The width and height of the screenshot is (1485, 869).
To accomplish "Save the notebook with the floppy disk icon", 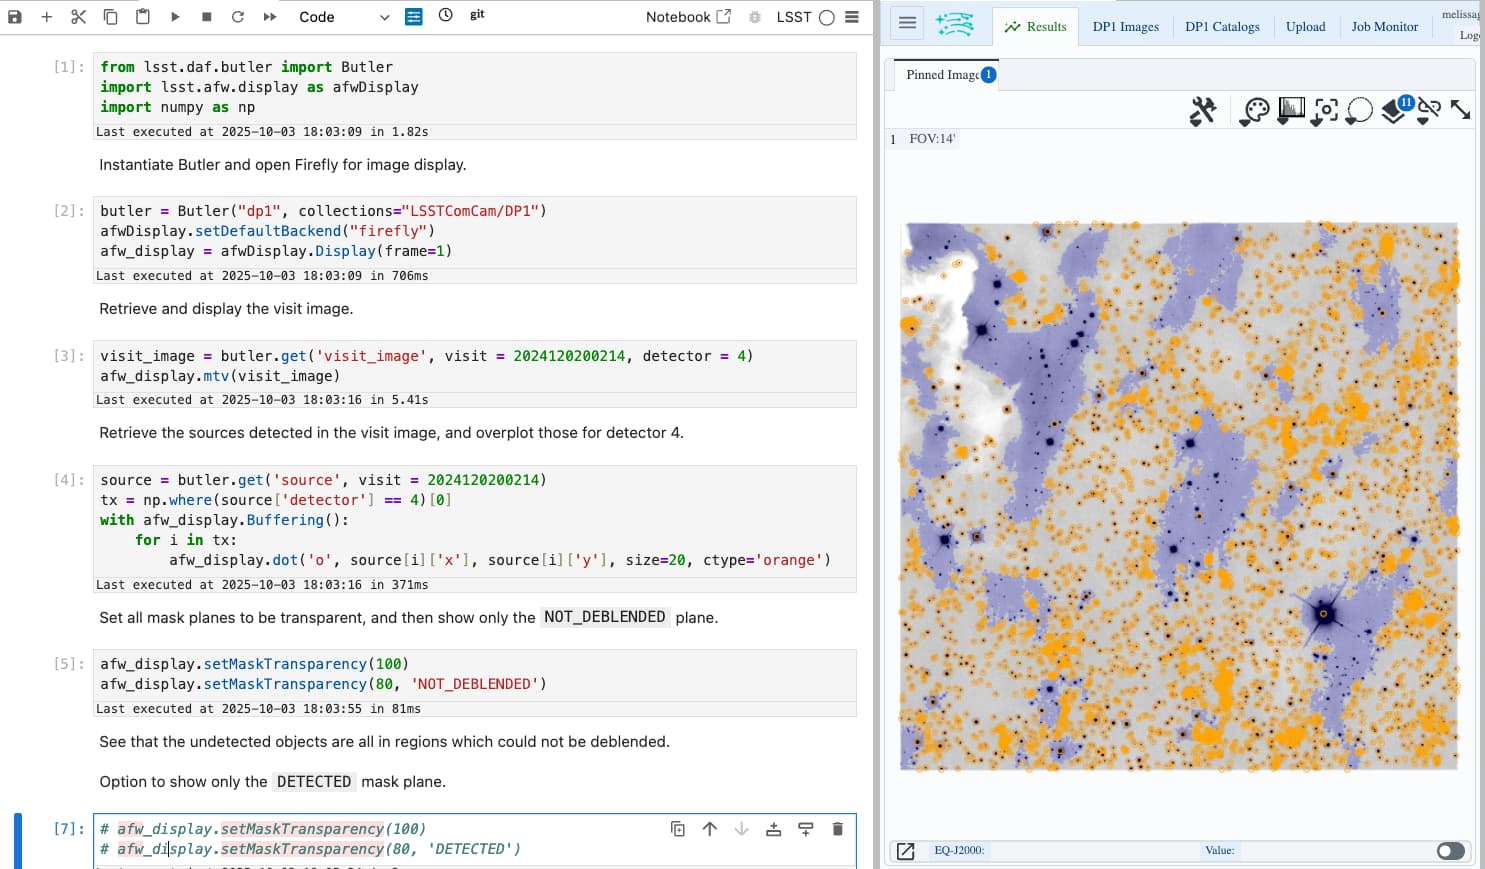I will 15,17.
